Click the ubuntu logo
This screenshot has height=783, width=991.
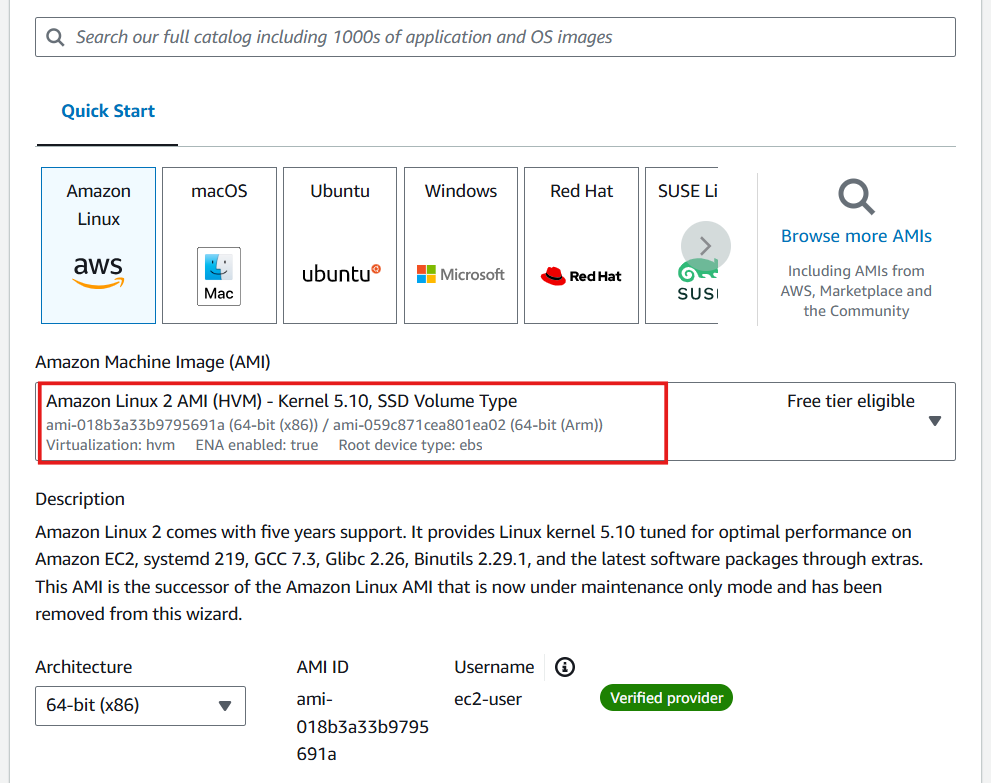coord(341,274)
